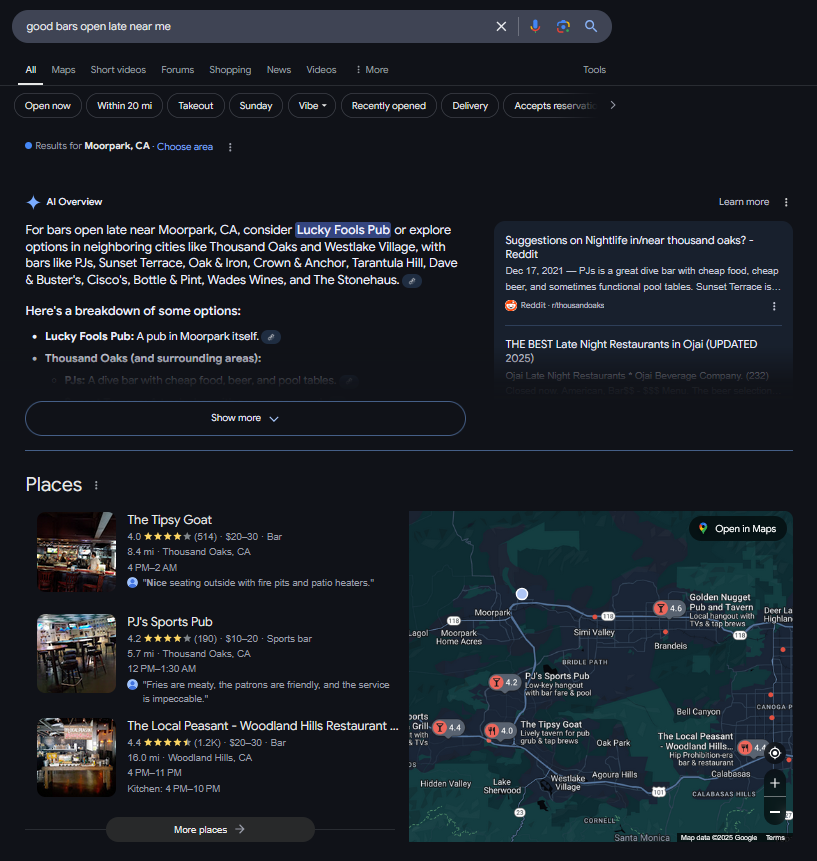This screenshot has height=861, width=817.
Task: Open AI Overview three-dot options menu
Action: coord(786,202)
